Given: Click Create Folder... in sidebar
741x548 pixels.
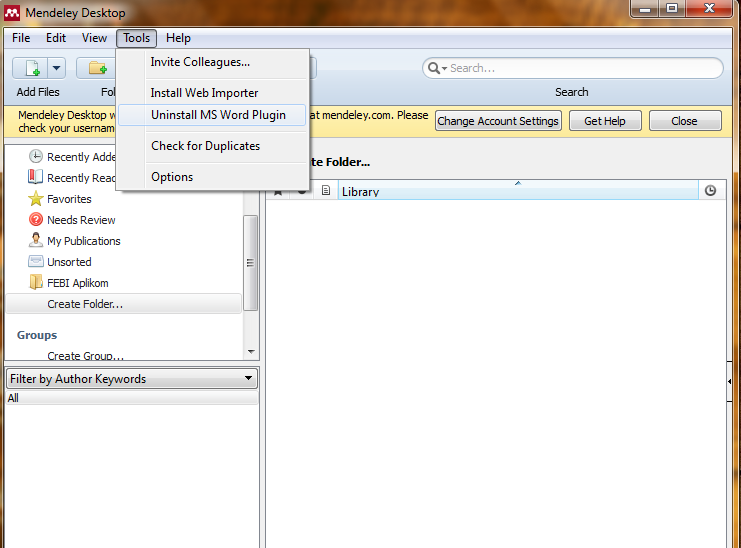Looking at the screenshot, I should (x=85, y=304).
